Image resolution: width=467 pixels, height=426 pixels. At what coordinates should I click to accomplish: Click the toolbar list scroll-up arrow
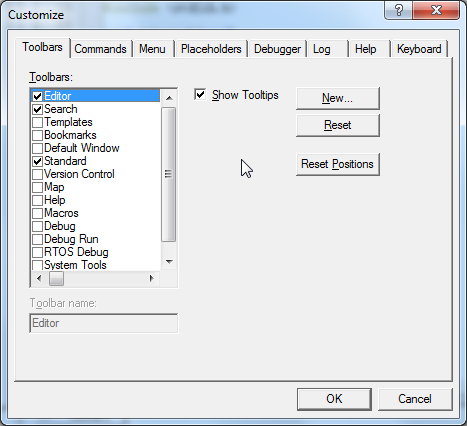point(169,98)
